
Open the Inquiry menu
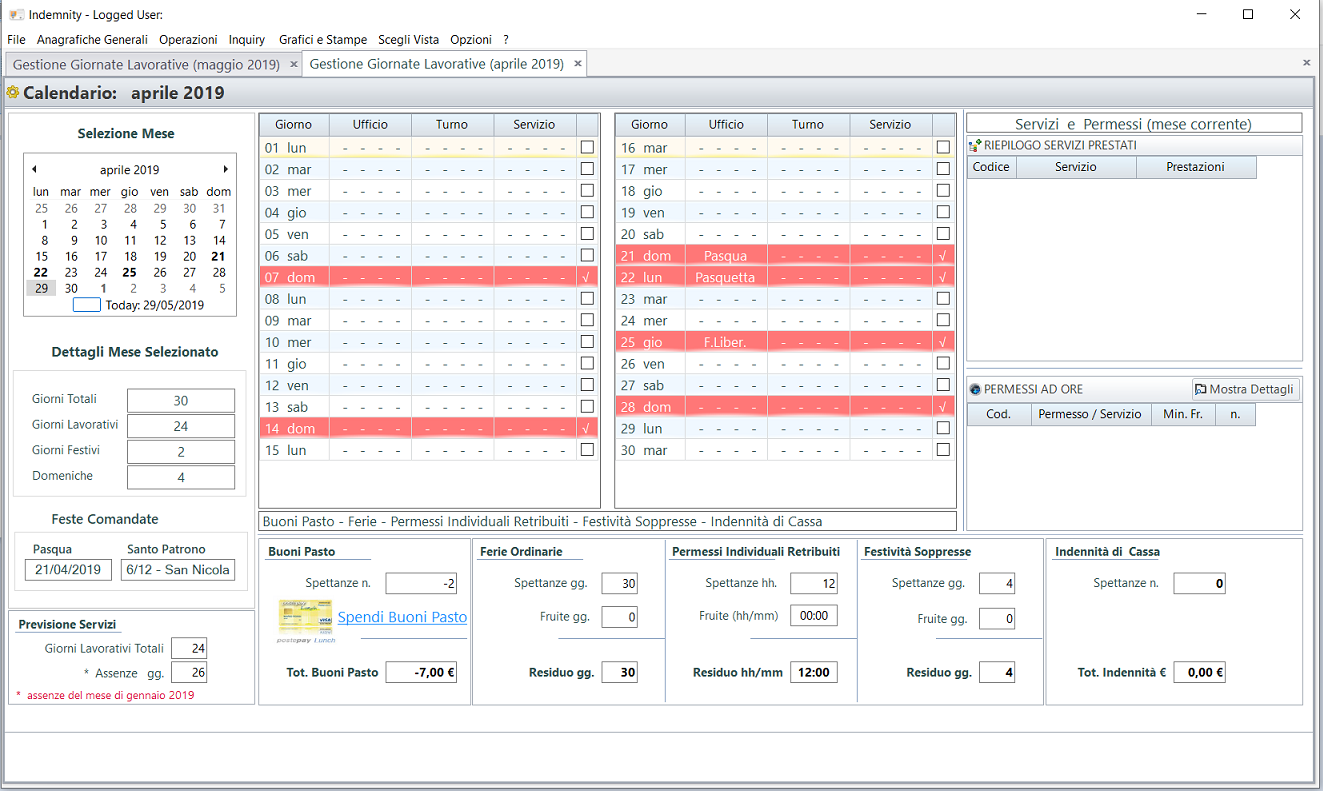(247, 40)
